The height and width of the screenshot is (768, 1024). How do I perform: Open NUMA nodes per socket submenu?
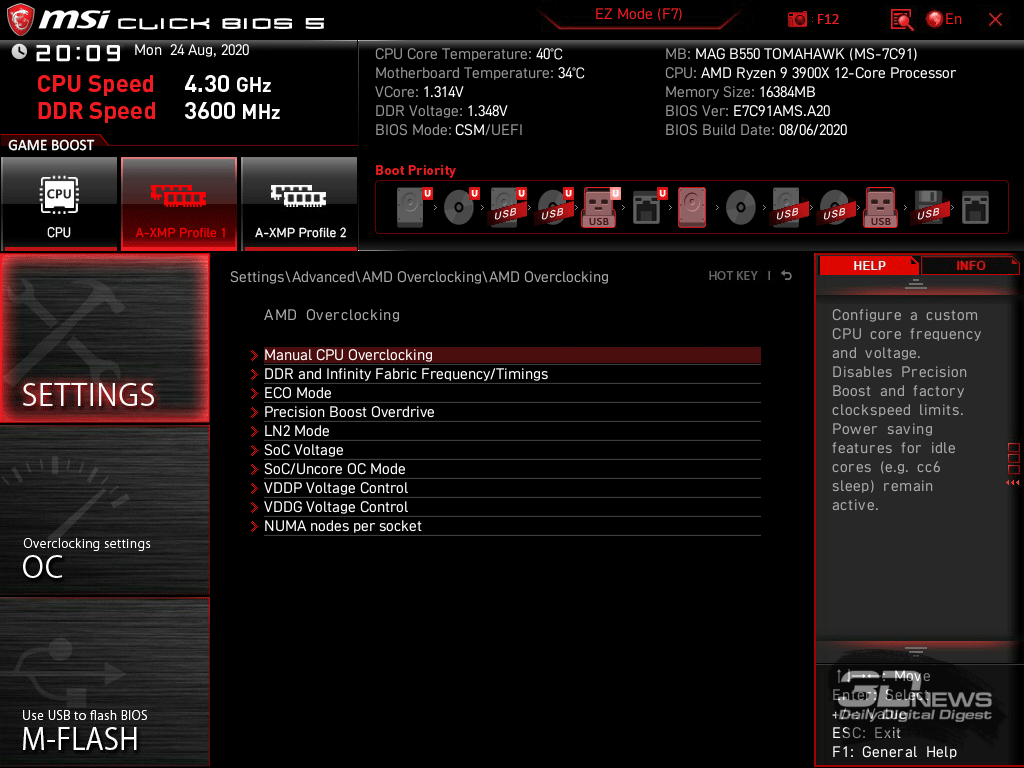coord(512,525)
